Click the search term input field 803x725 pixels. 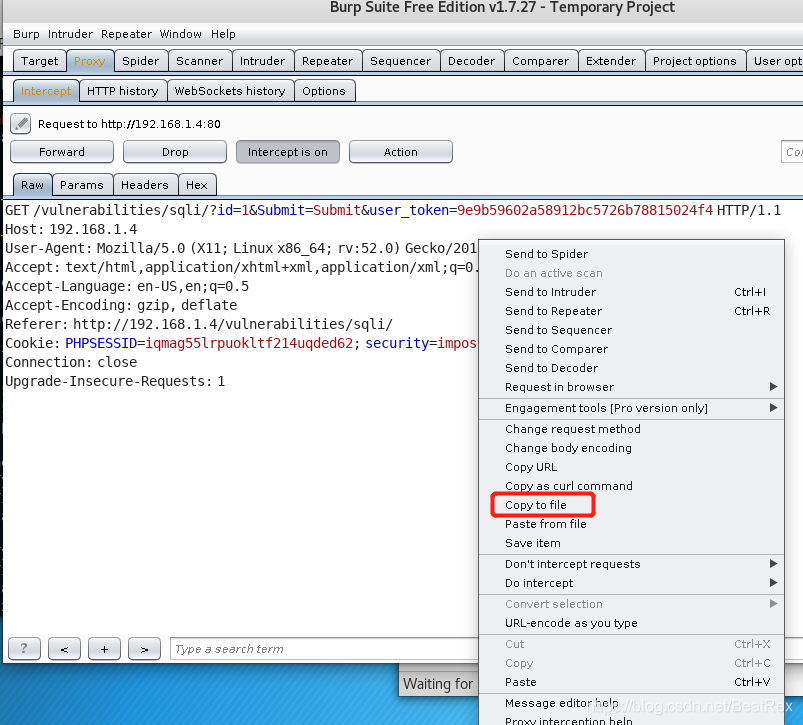(324, 649)
